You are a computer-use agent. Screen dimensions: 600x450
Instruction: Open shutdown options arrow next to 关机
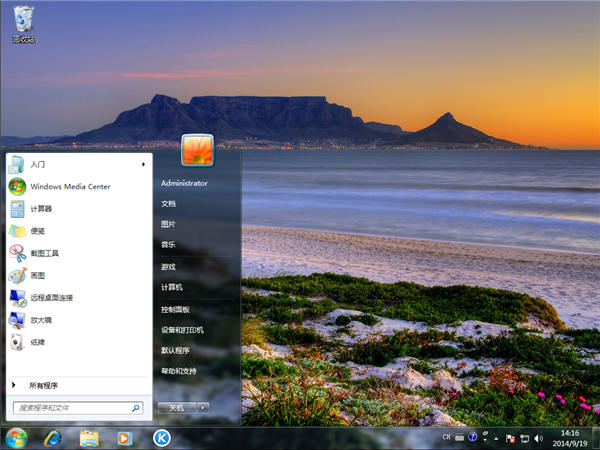203,408
